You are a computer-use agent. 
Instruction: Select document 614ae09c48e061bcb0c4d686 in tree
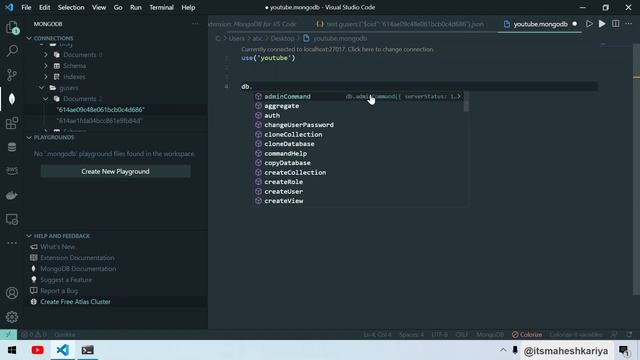pyautogui.click(x=100, y=110)
